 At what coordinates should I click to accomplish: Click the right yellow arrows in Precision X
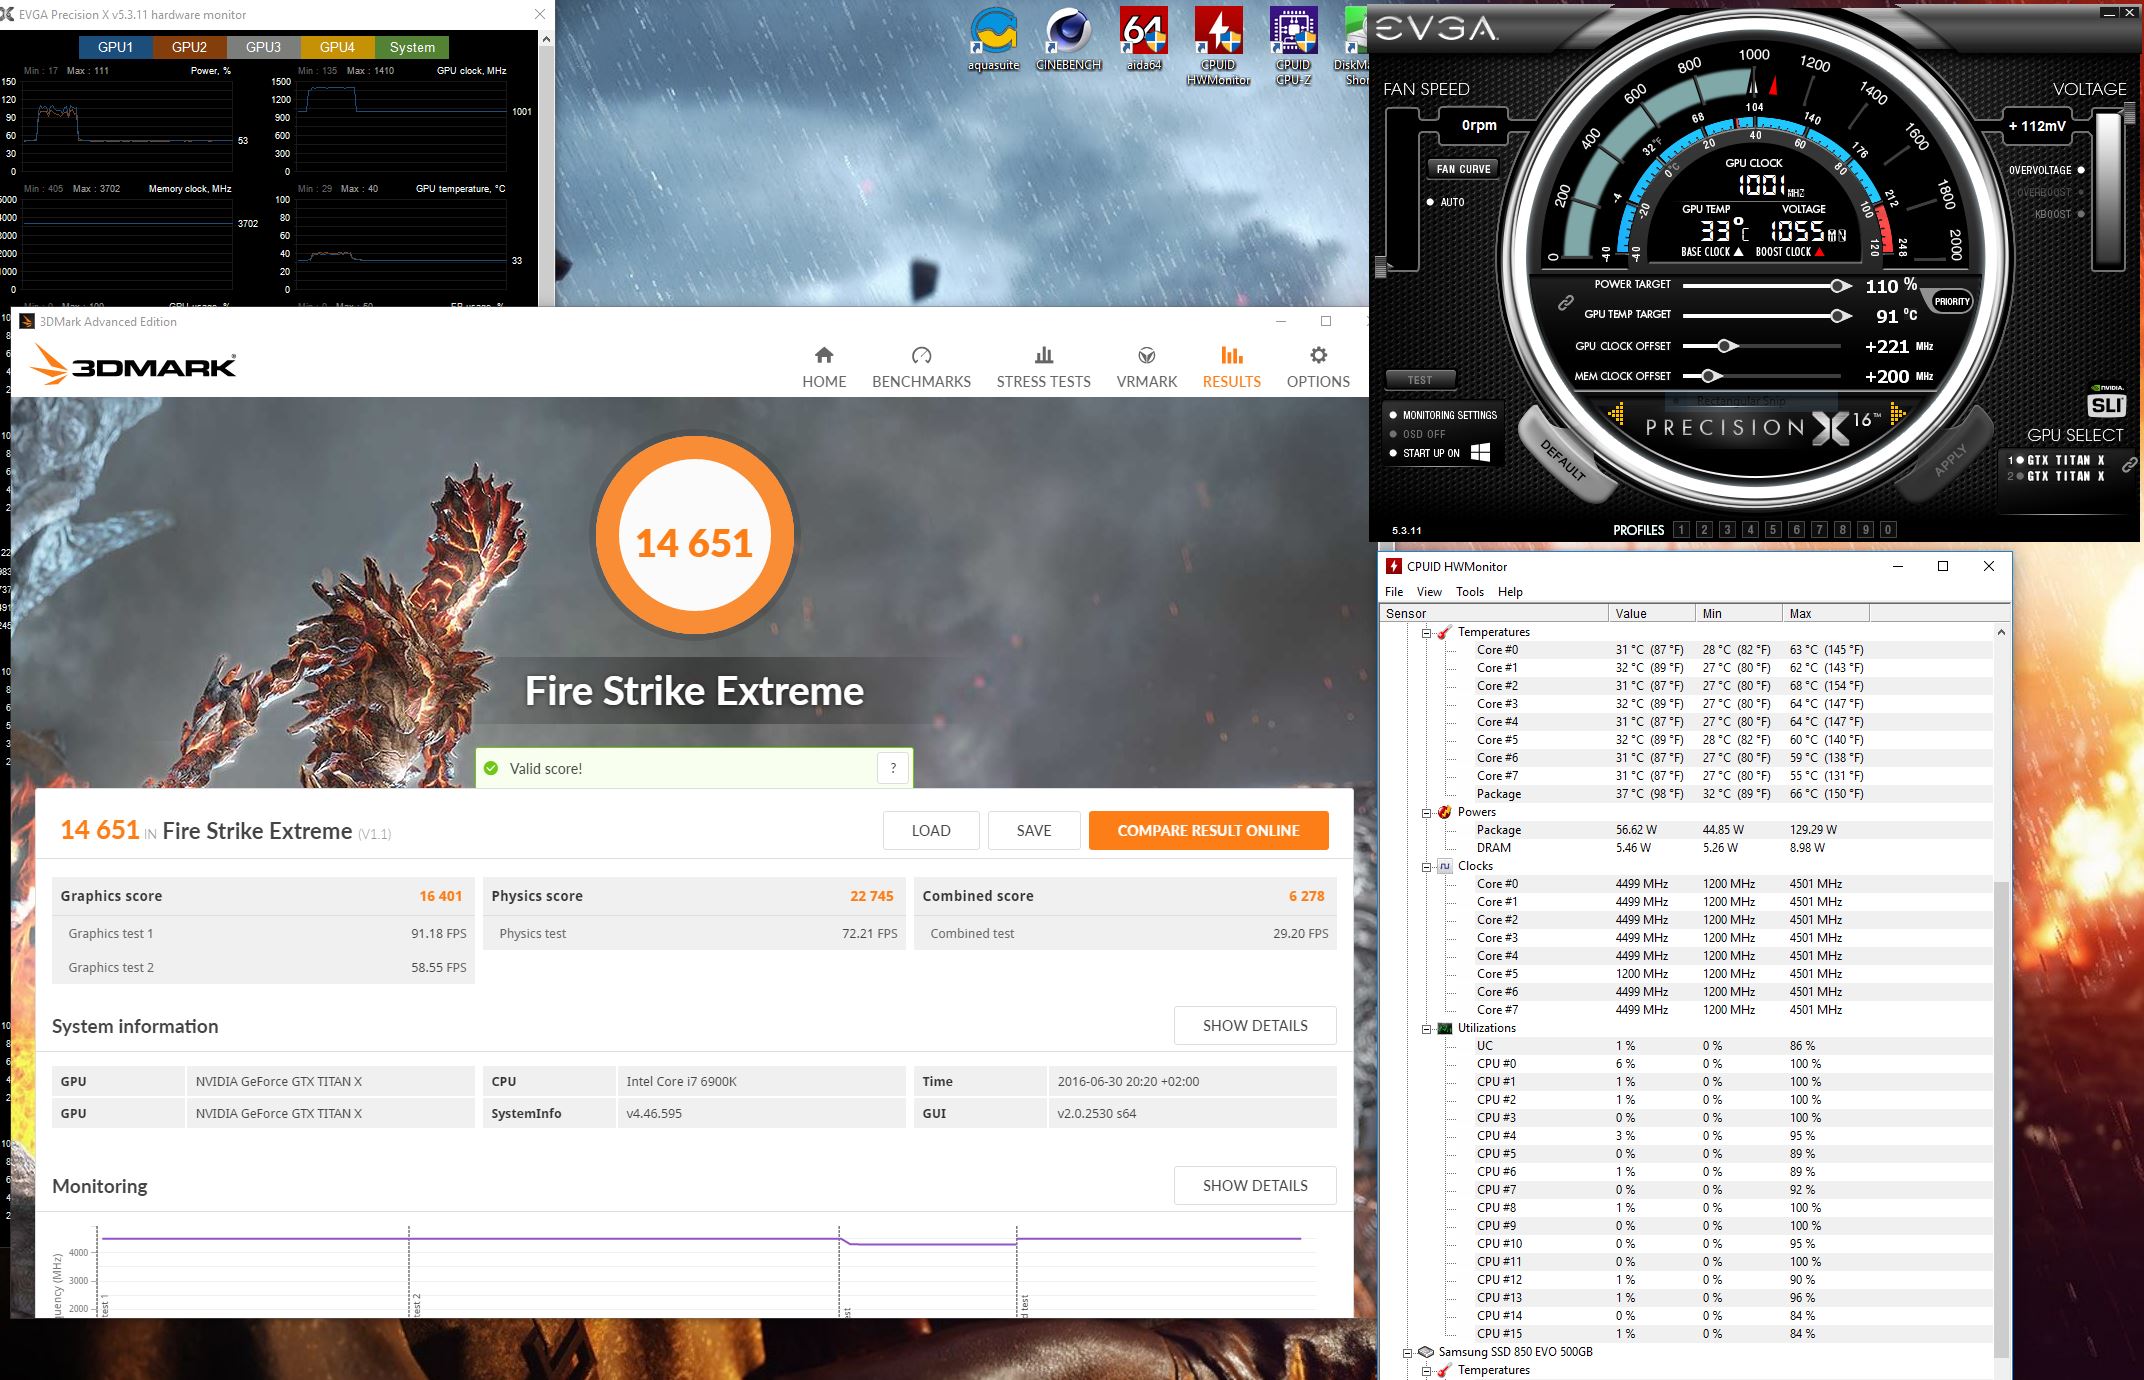coord(1897,413)
